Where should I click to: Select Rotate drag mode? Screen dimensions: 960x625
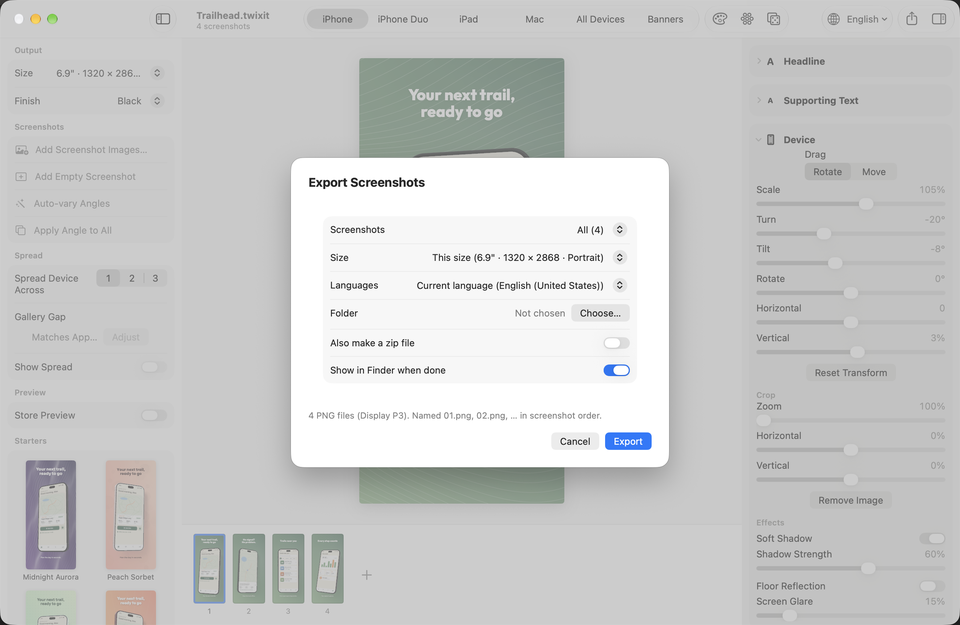(827, 171)
